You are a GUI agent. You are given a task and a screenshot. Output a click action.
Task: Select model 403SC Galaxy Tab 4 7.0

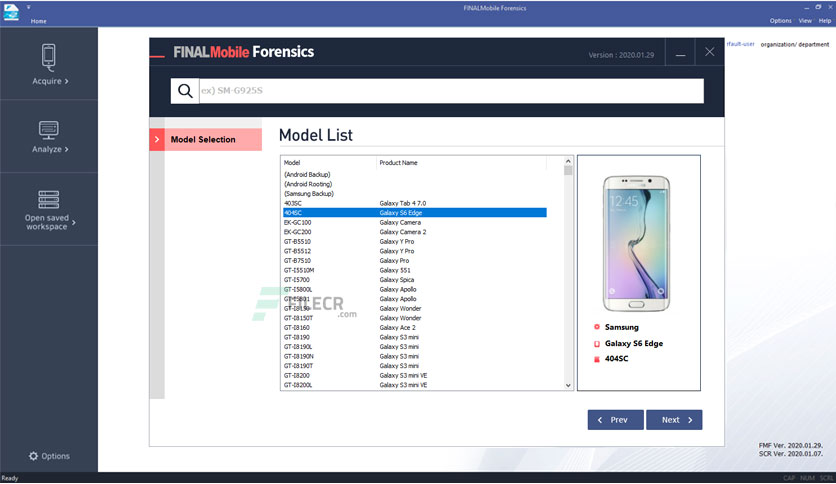click(415, 204)
